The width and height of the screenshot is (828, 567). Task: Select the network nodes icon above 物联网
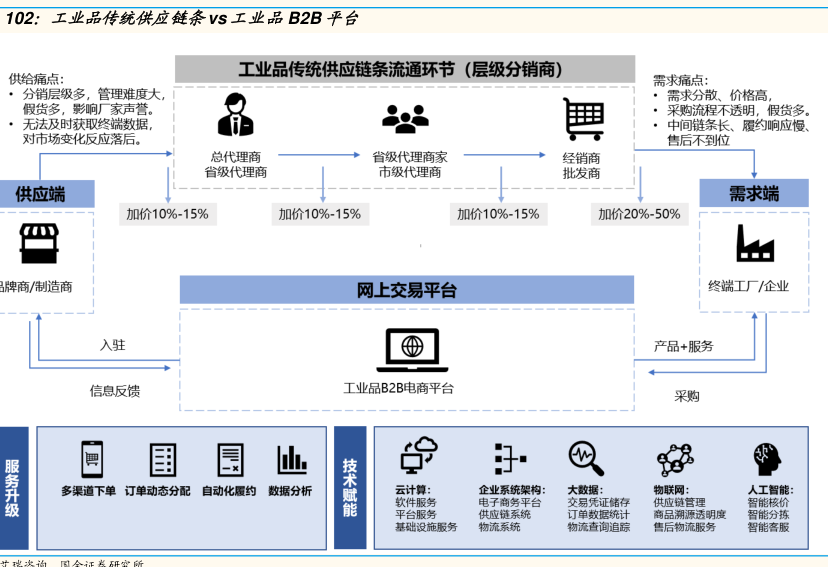coord(675,459)
